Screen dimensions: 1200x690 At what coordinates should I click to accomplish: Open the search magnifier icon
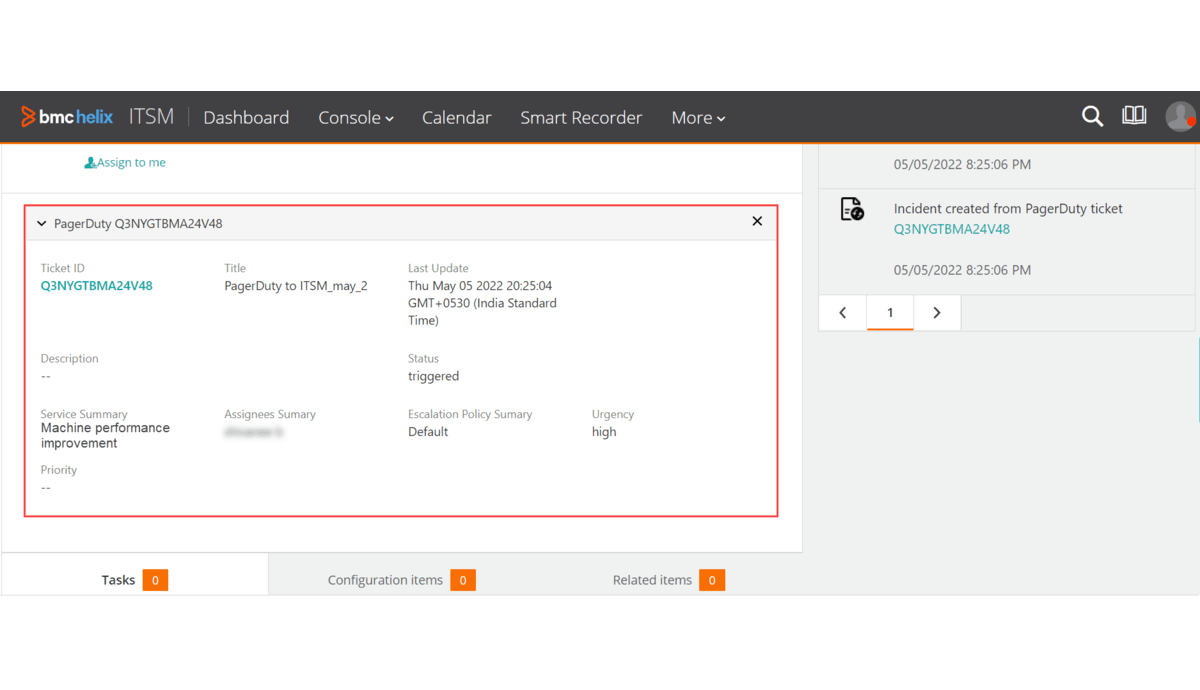1092,117
